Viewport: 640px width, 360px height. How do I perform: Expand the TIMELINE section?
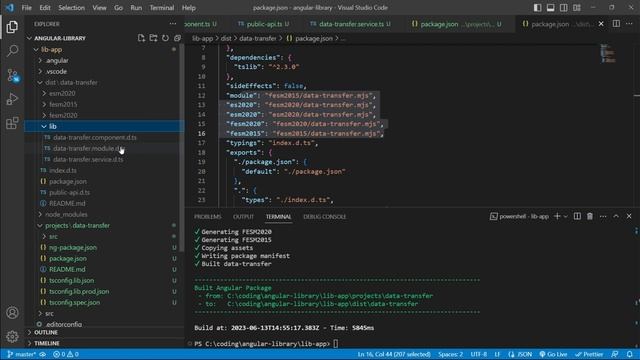47,343
